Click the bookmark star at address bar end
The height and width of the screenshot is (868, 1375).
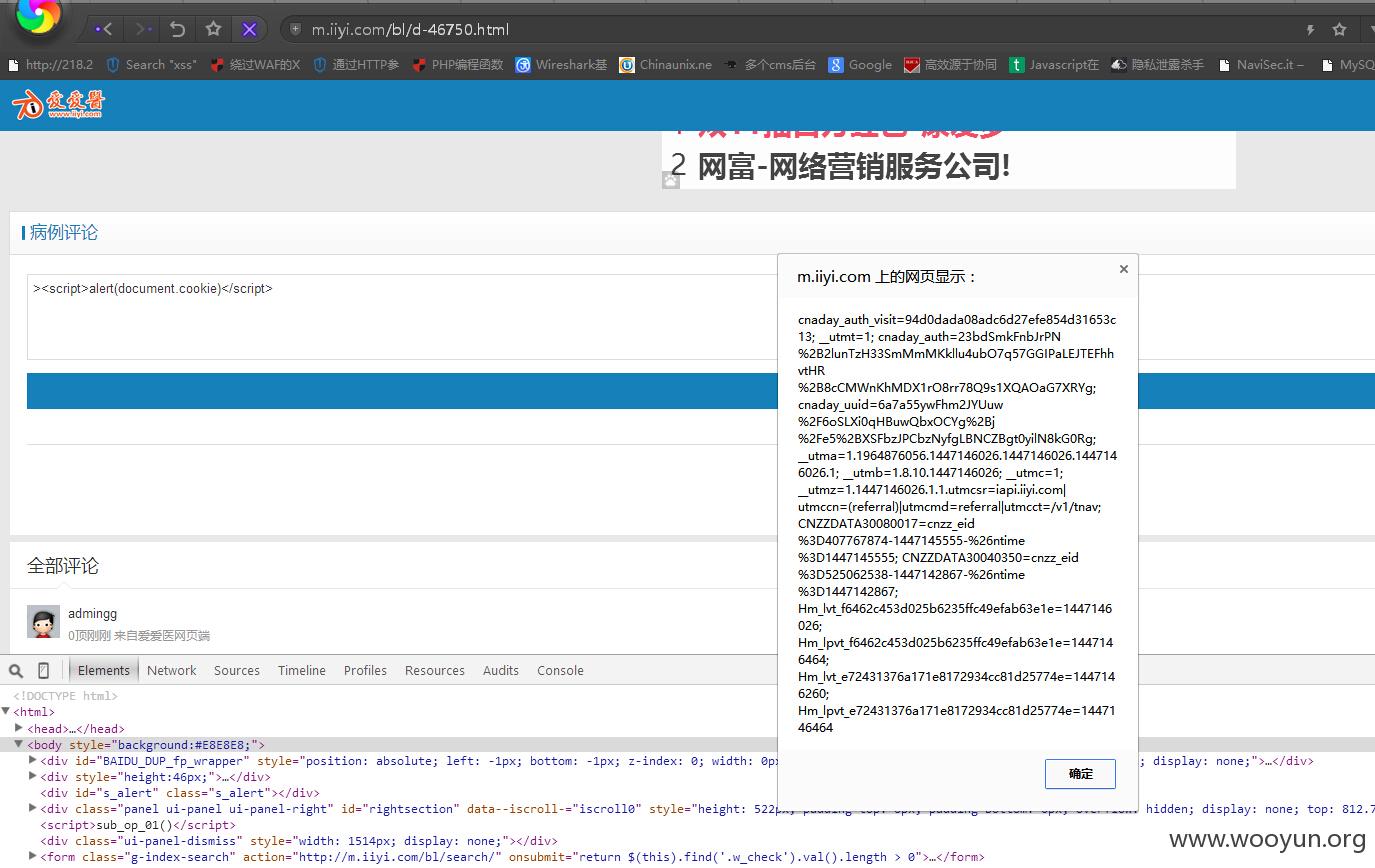pyautogui.click(x=1339, y=30)
